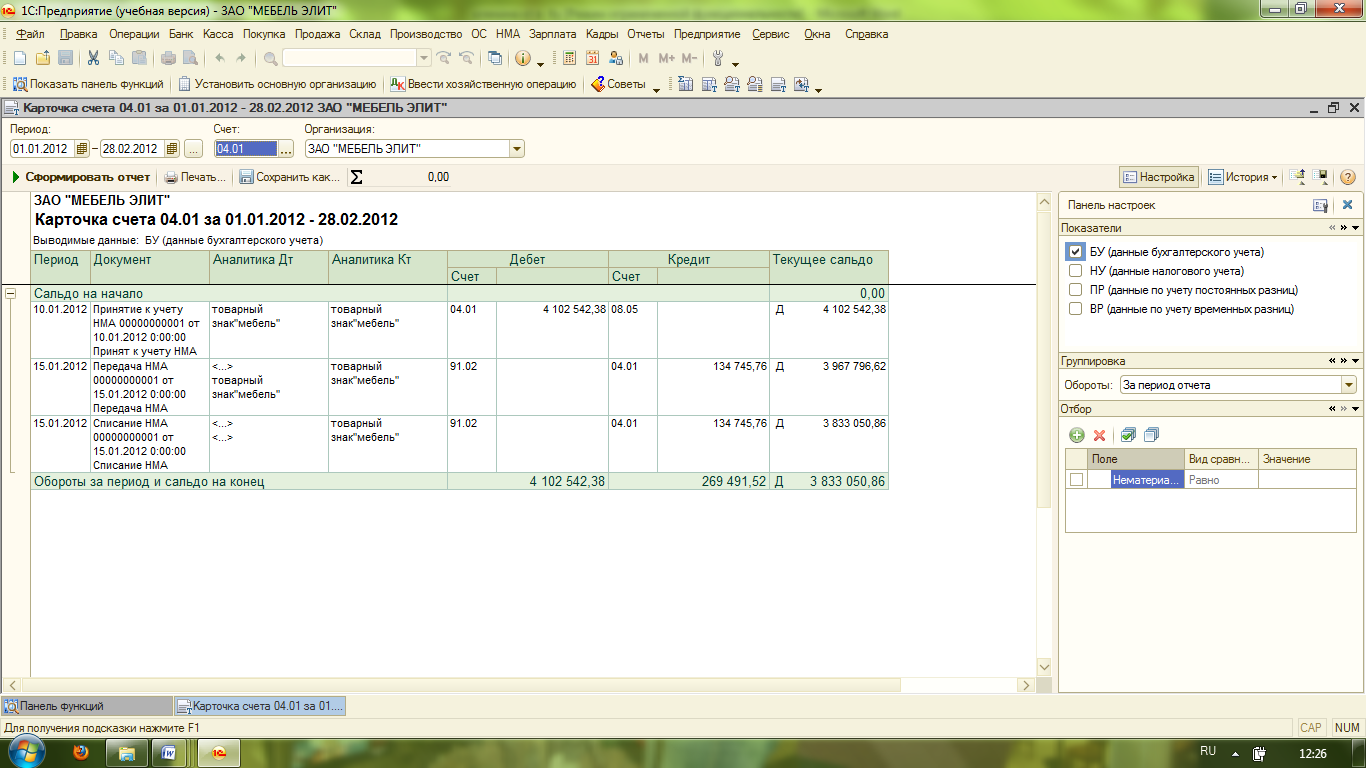Open the Файл menu

pos(31,34)
